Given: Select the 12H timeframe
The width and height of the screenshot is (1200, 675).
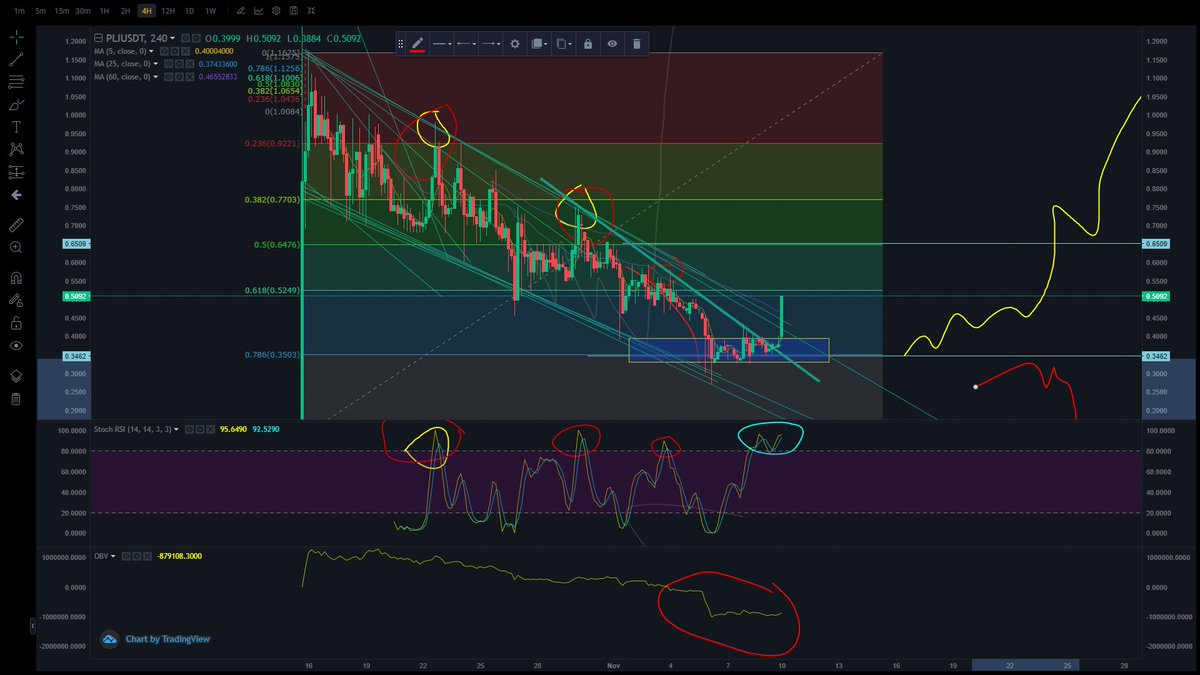Looking at the screenshot, I should (168, 11).
